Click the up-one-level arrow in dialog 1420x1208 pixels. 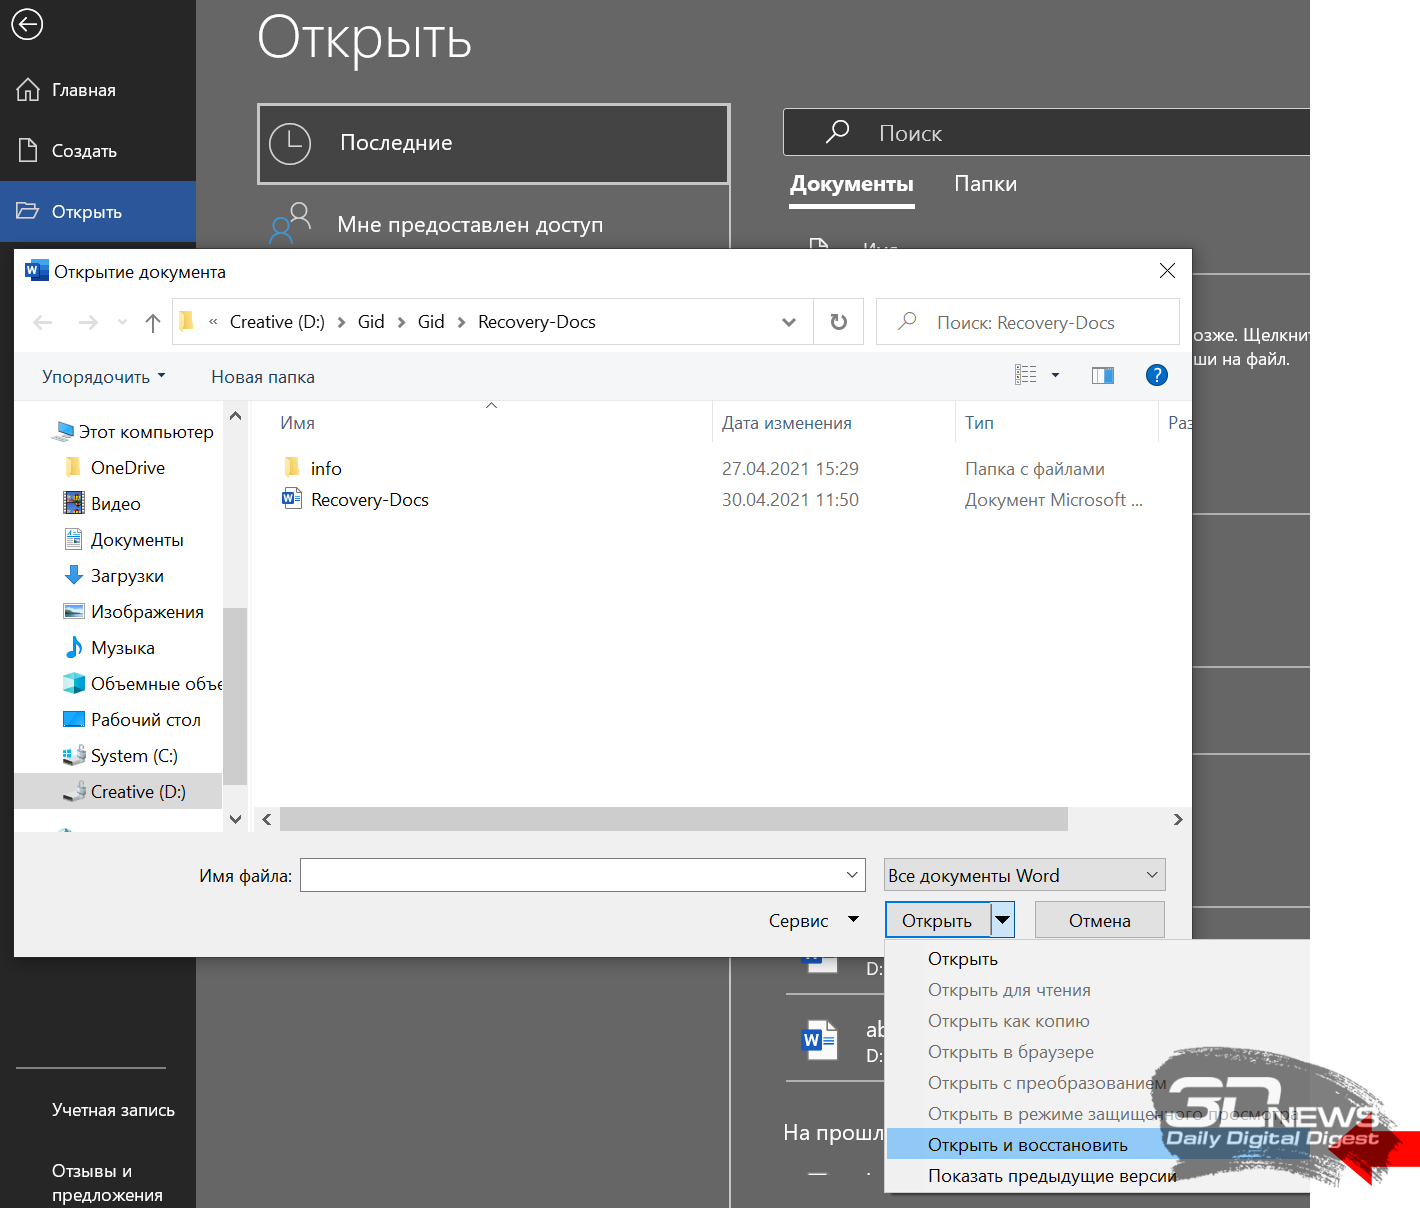[152, 322]
